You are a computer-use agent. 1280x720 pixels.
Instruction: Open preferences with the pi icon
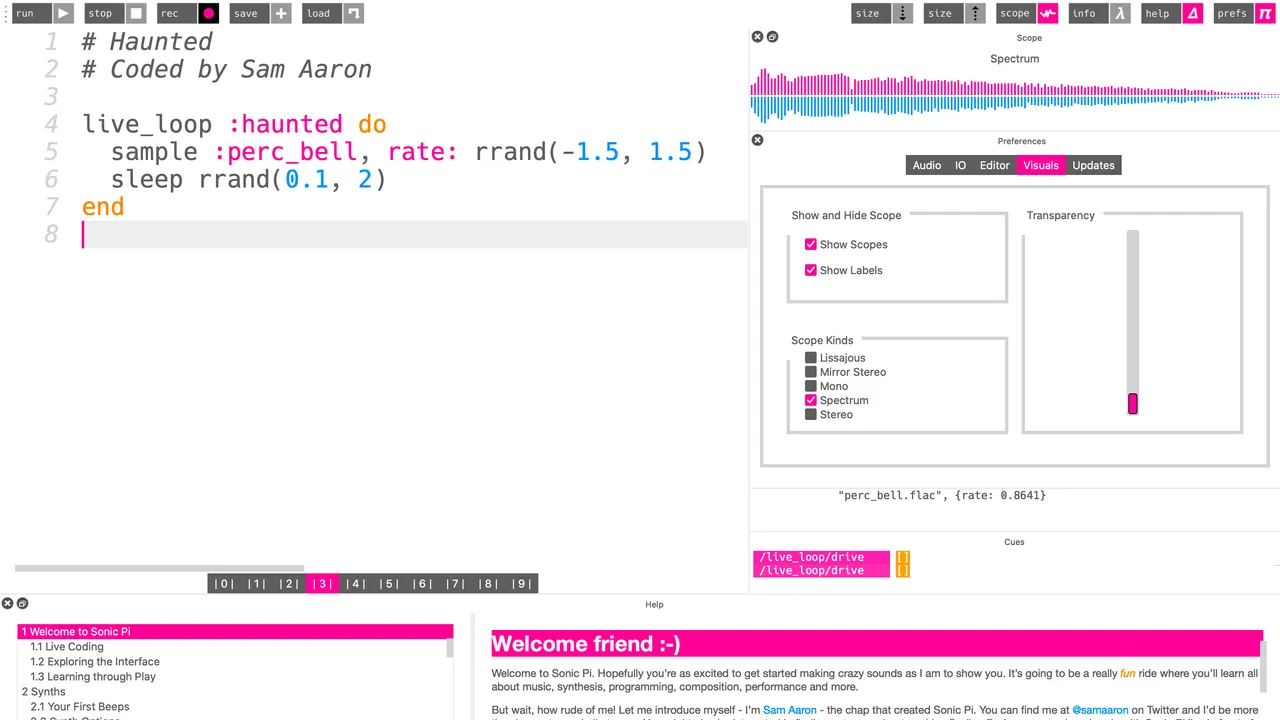pyautogui.click(x=1264, y=13)
